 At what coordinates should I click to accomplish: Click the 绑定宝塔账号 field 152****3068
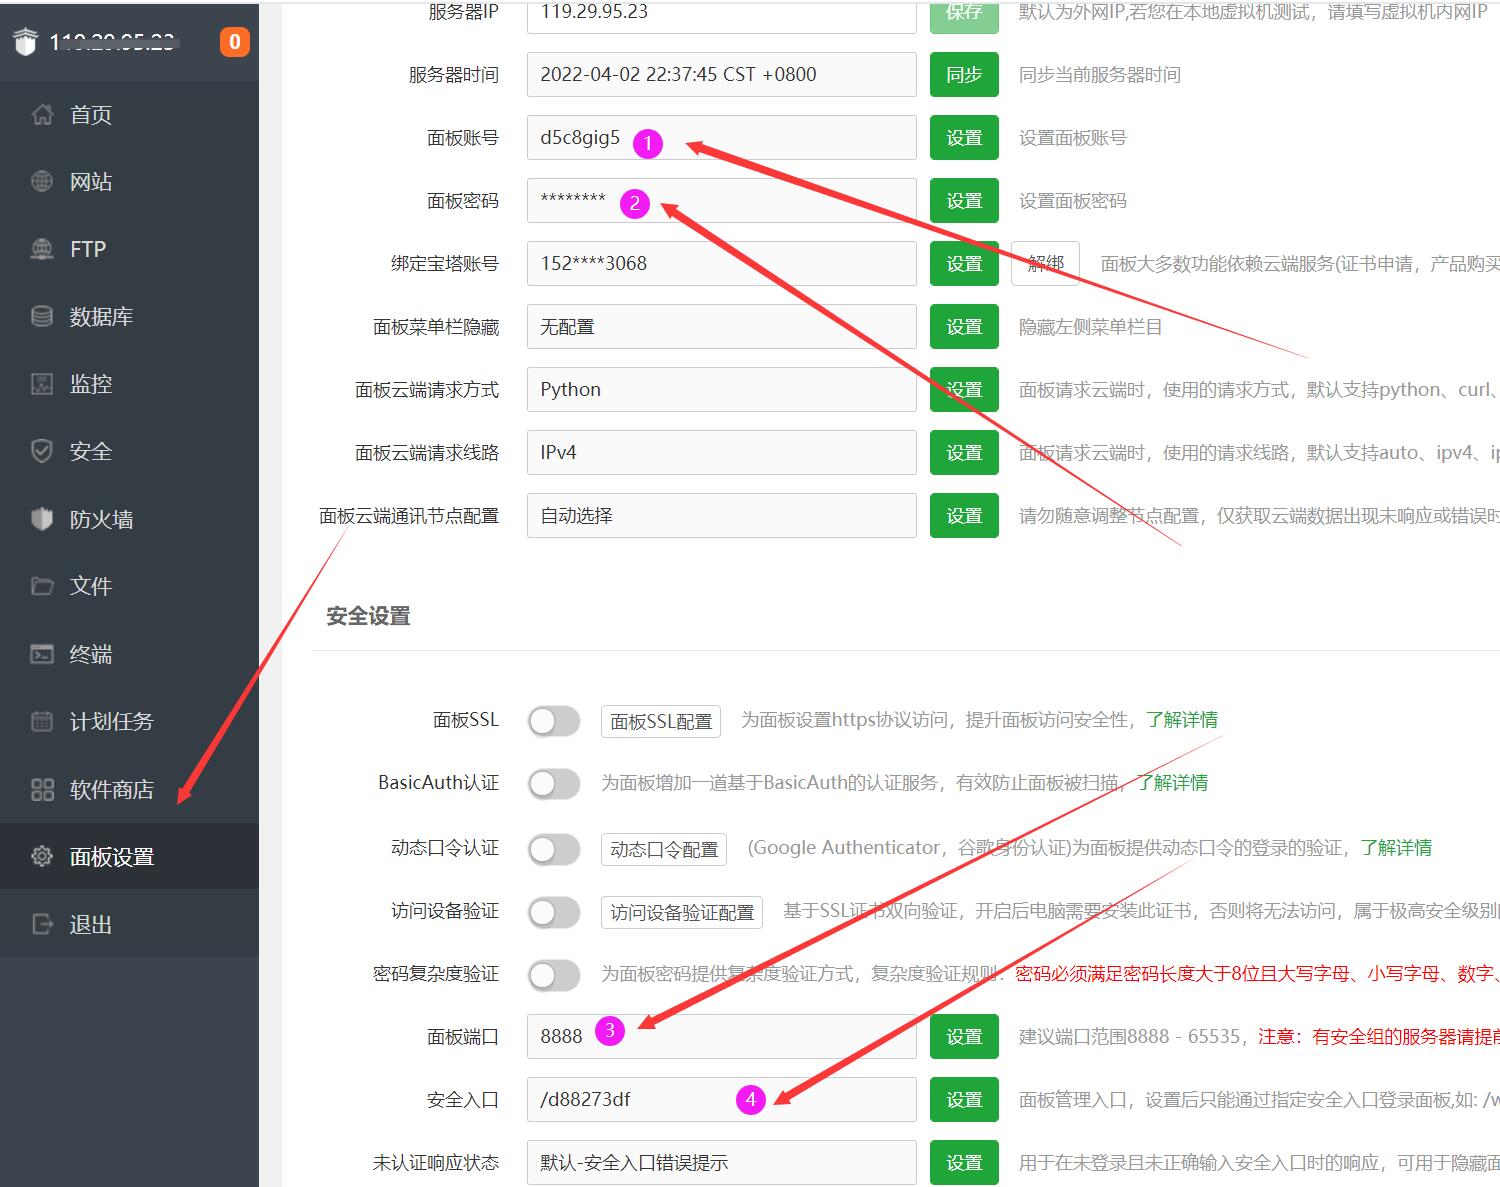(x=722, y=264)
